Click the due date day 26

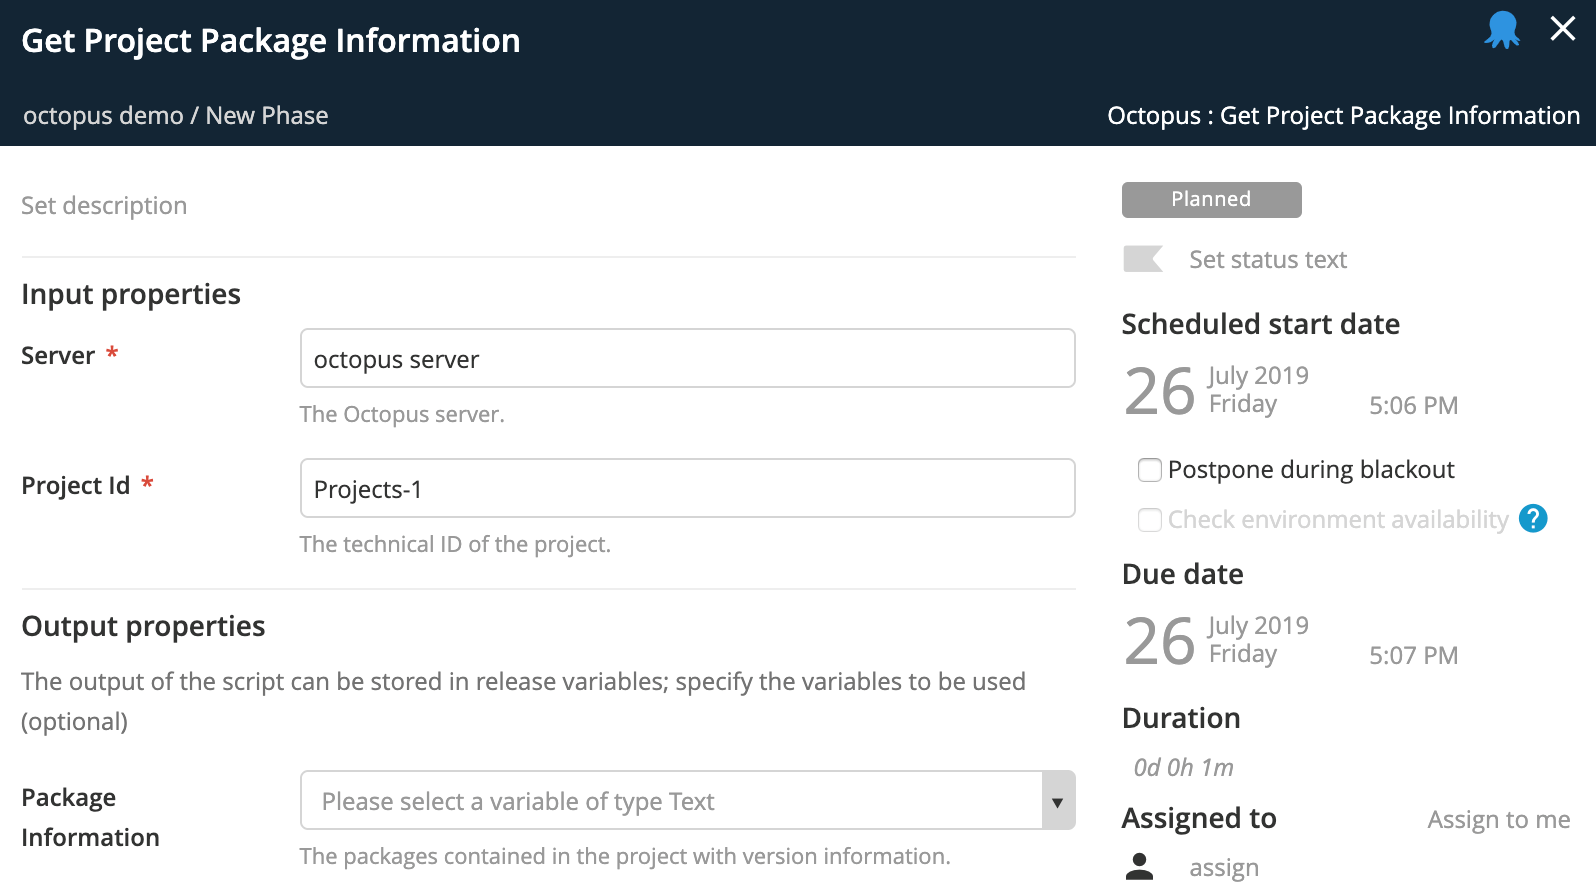(x=1160, y=641)
